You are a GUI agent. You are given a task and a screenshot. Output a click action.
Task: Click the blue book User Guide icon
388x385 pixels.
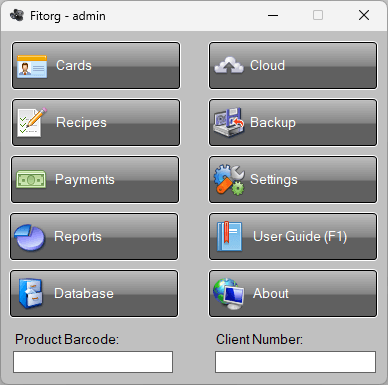[x=229, y=236]
